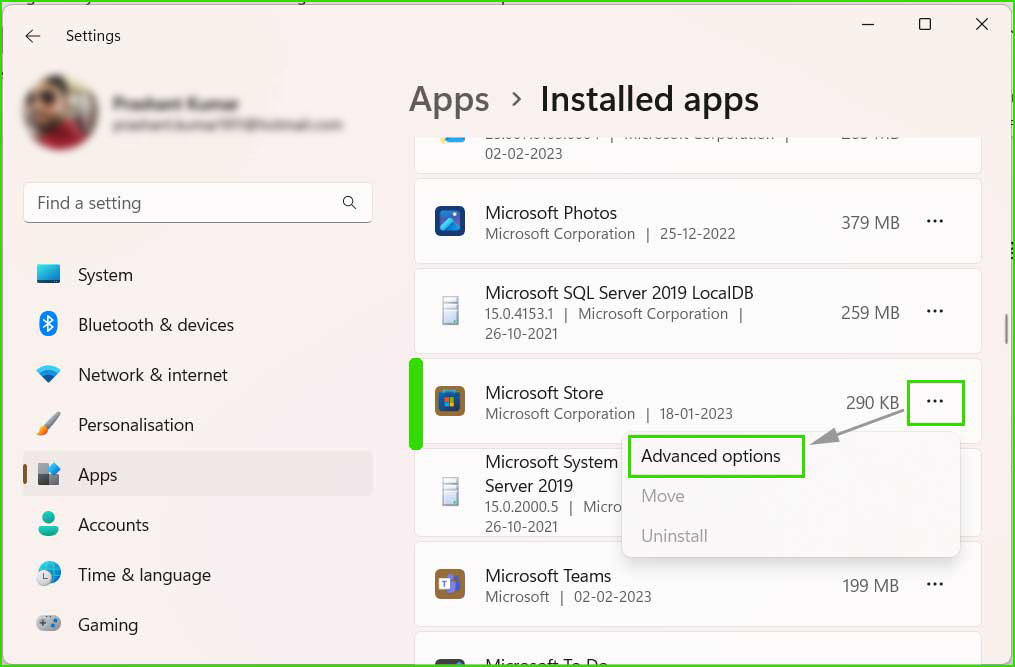Click the search magnifier in Find a setting
Image resolution: width=1015 pixels, height=667 pixels.
click(x=350, y=203)
